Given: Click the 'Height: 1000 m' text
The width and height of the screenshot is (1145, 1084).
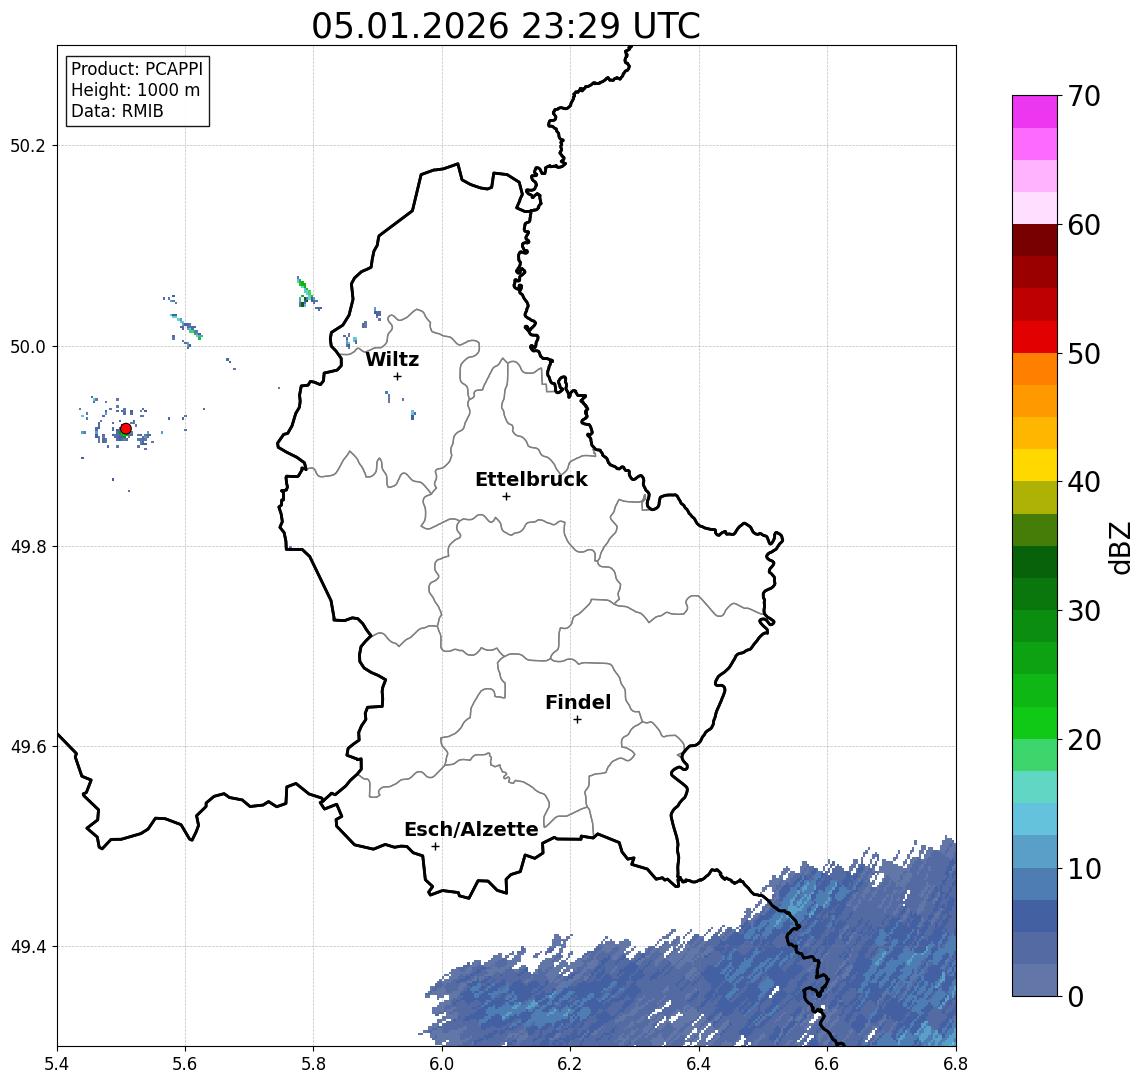Looking at the screenshot, I should click(135, 90).
